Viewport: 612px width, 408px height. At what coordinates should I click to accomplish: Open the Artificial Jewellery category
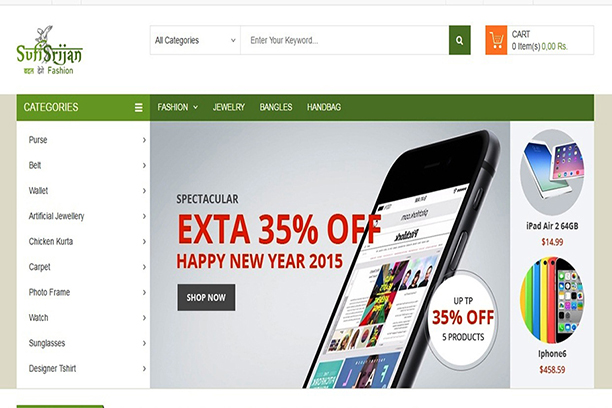[x=56, y=216]
